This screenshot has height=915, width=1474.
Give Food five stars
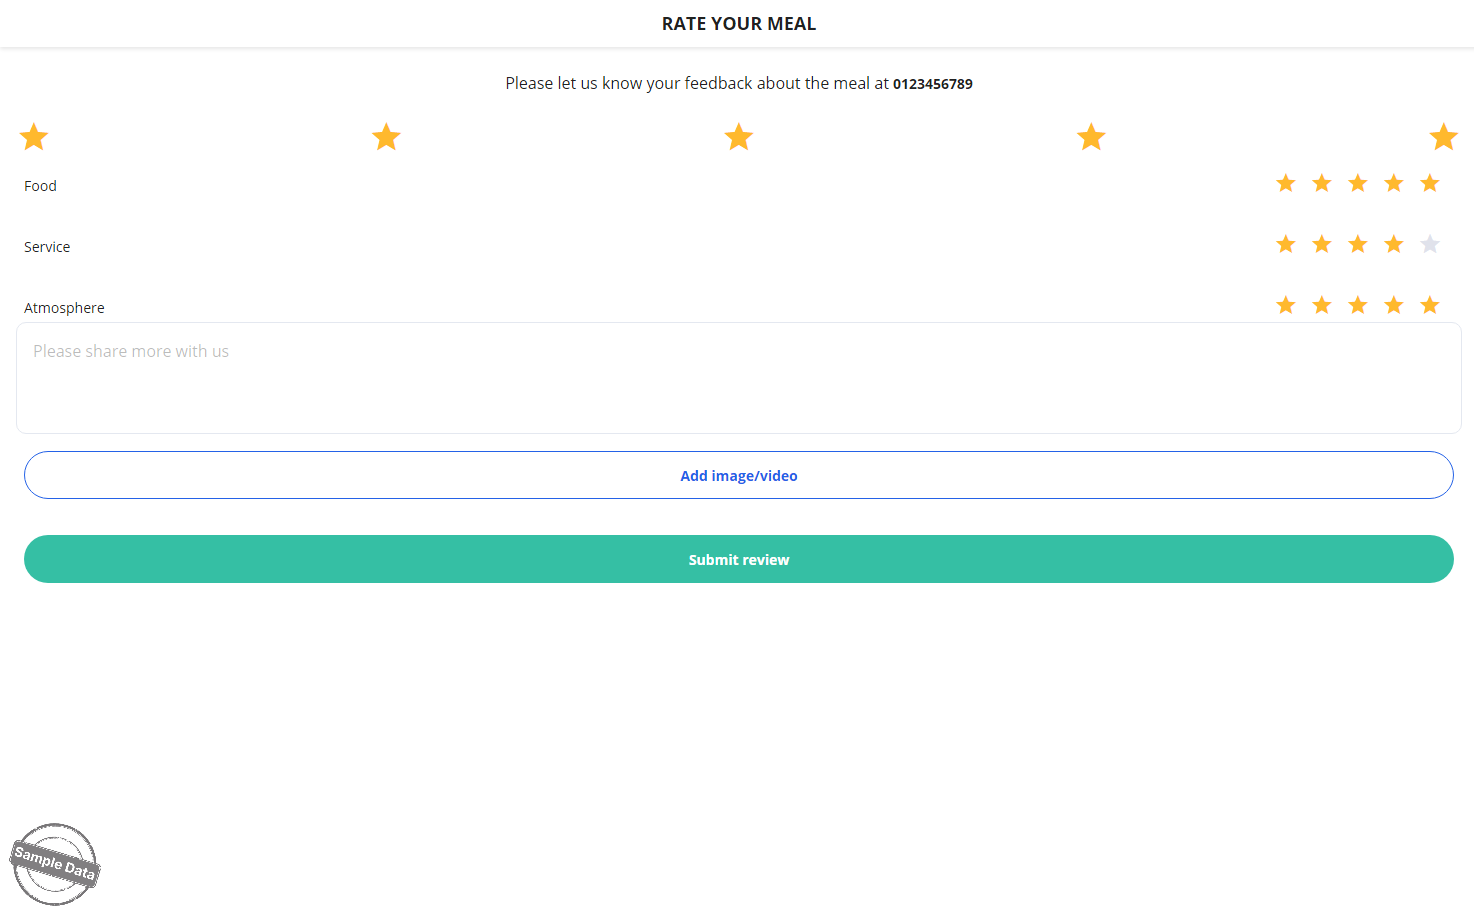pyautogui.click(x=1430, y=183)
